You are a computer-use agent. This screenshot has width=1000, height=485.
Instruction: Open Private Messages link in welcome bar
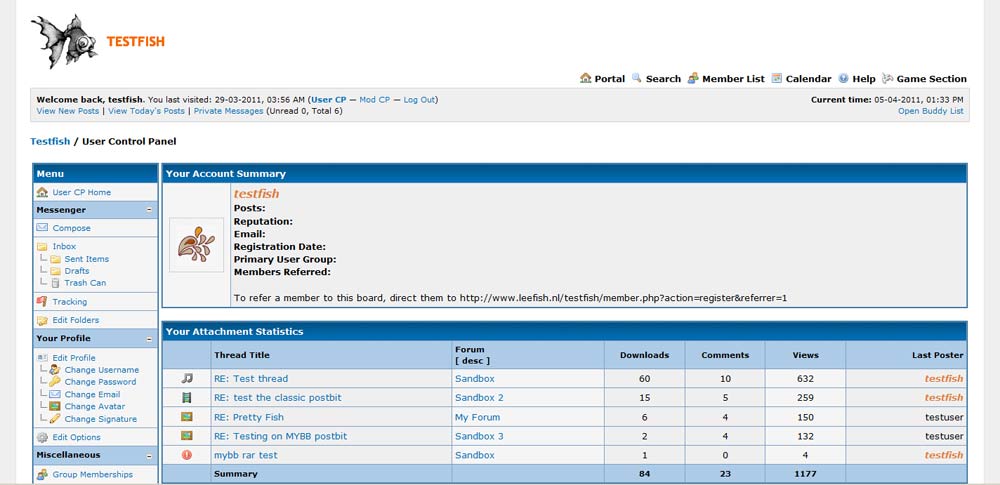click(x=229, y=111)
